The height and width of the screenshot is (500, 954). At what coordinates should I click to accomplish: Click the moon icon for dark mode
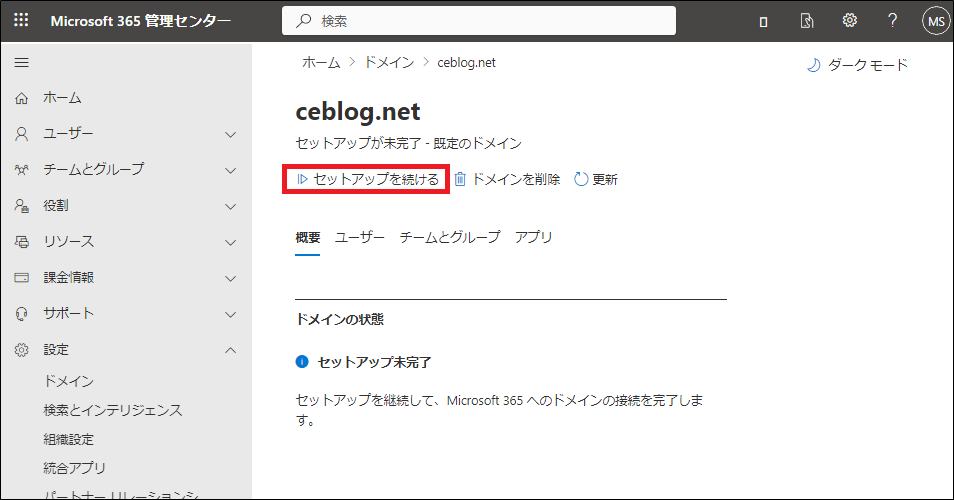tap(813, 65)
